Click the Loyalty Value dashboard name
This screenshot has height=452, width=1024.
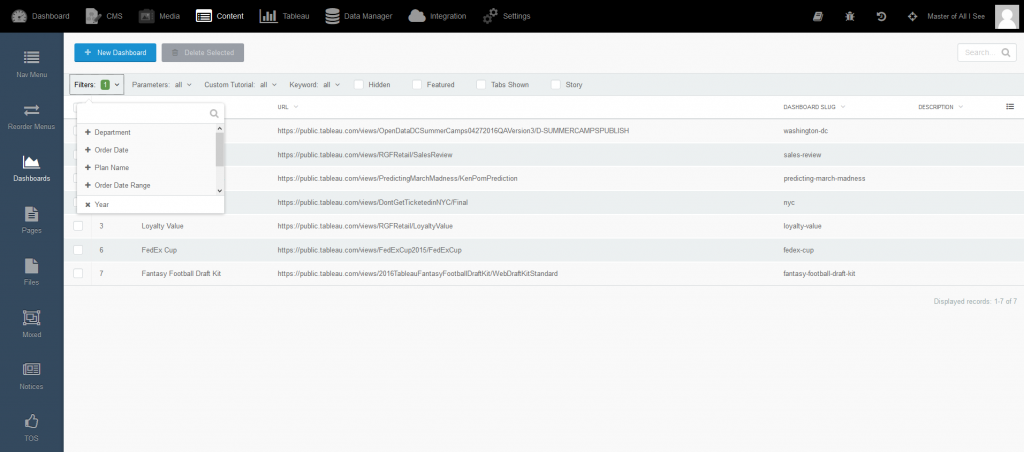click(x=163, y=226)
